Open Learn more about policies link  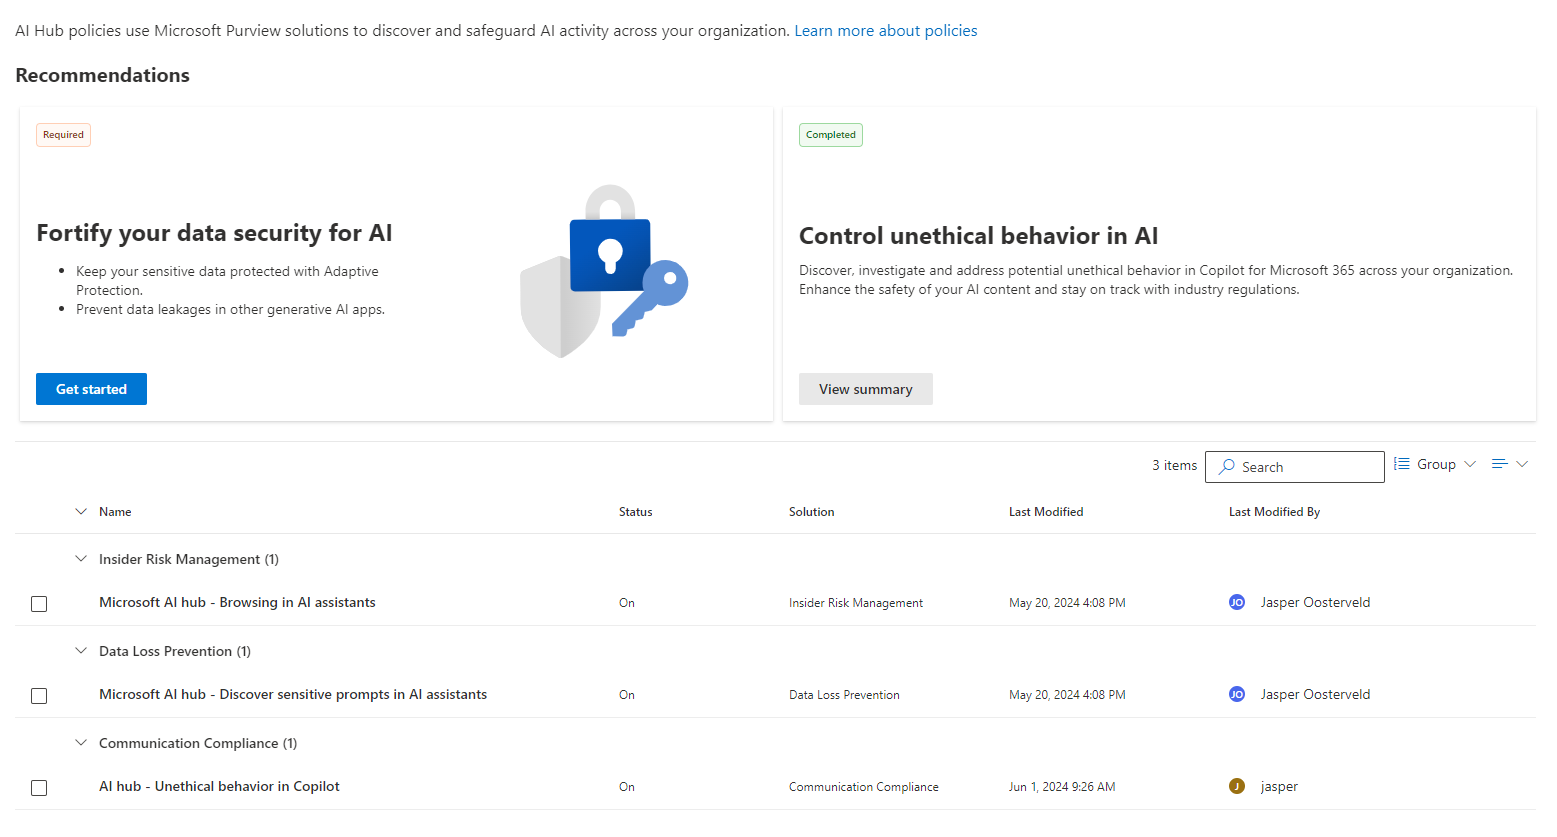[886, 31]
